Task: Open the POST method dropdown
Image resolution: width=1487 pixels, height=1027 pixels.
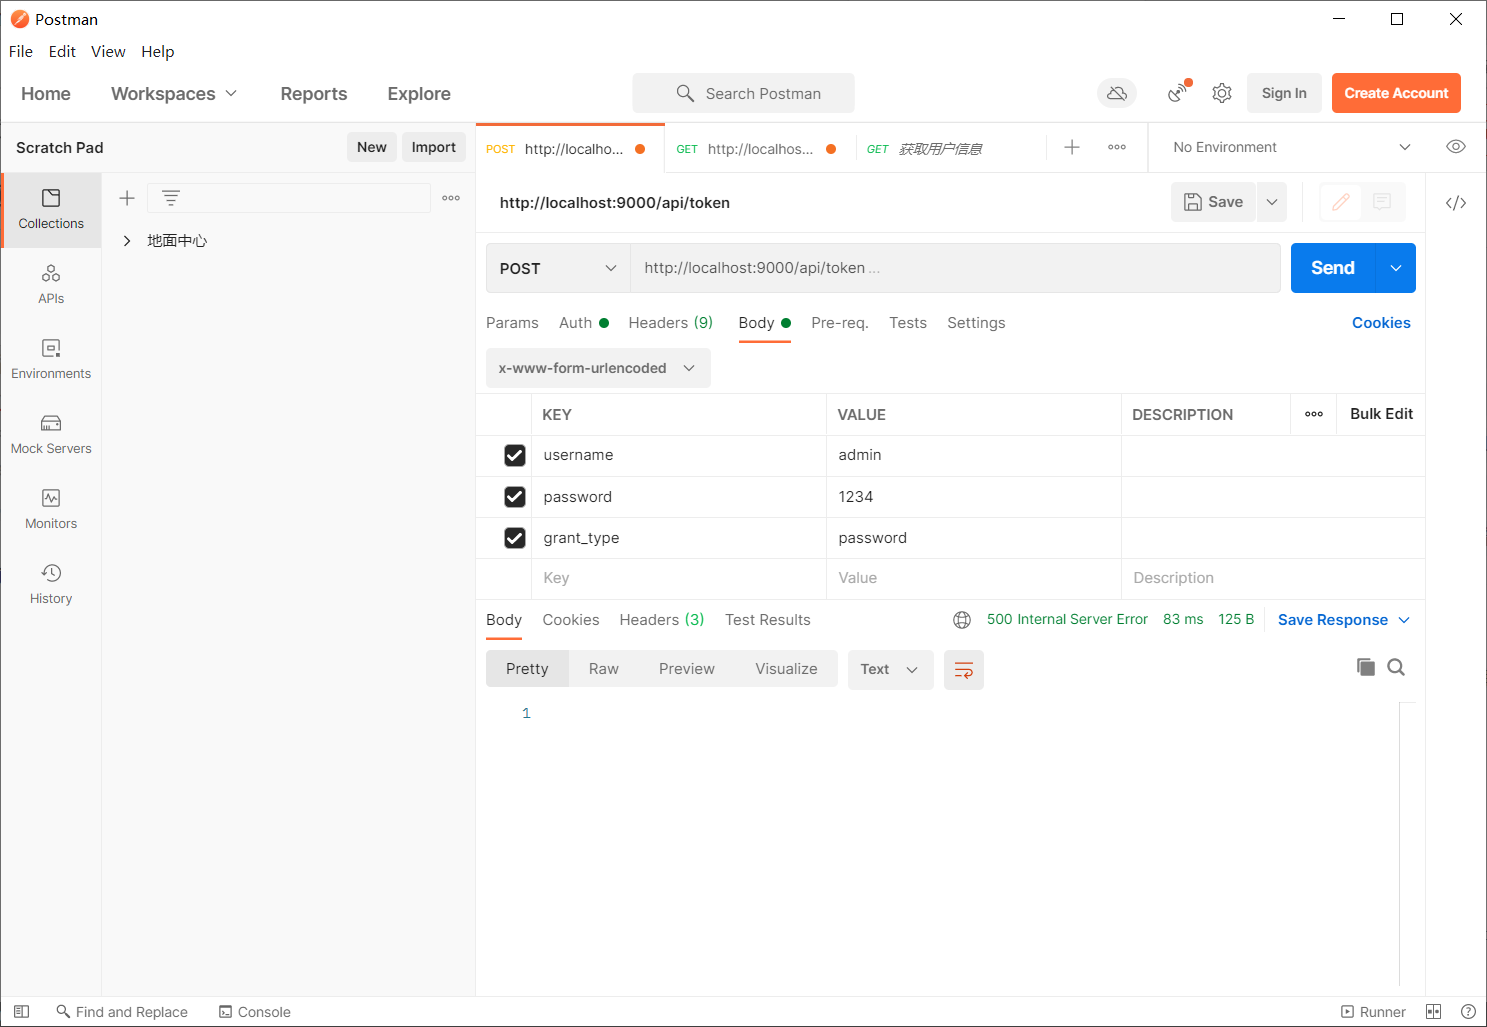Action: (558, 268)
